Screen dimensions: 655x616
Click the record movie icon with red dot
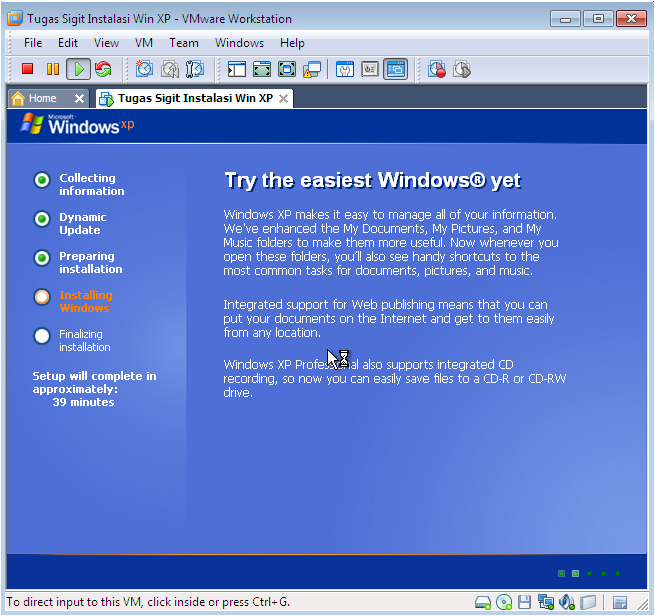tap(437, 69)
